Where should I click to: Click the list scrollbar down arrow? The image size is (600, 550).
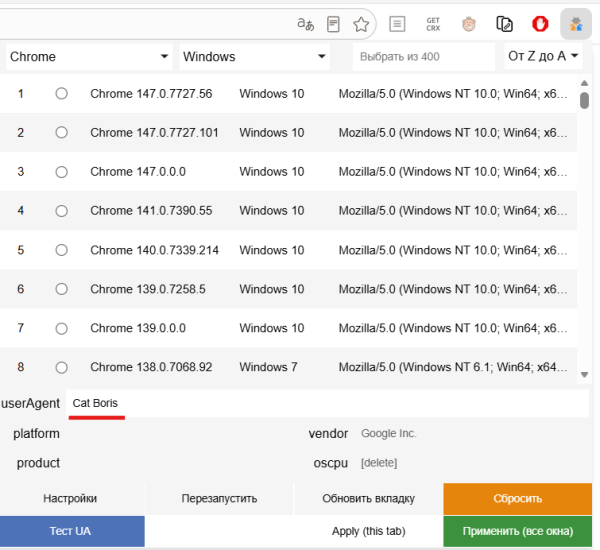584,375
